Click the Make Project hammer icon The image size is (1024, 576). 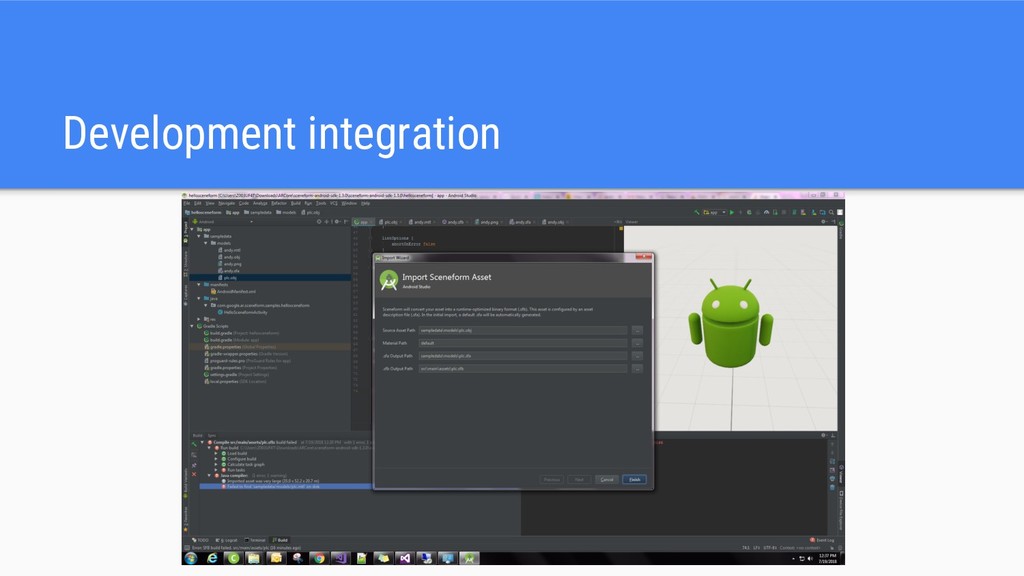pos(697,212)
